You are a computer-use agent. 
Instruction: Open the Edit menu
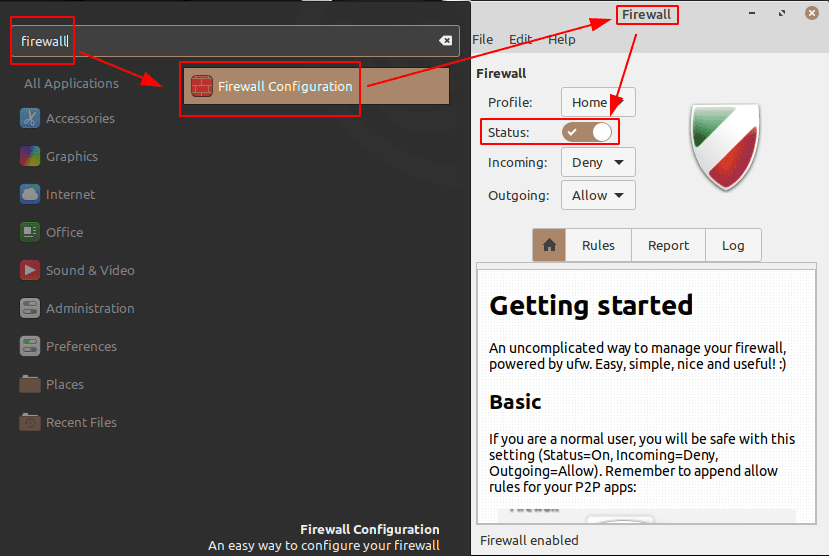click(520, 40)
